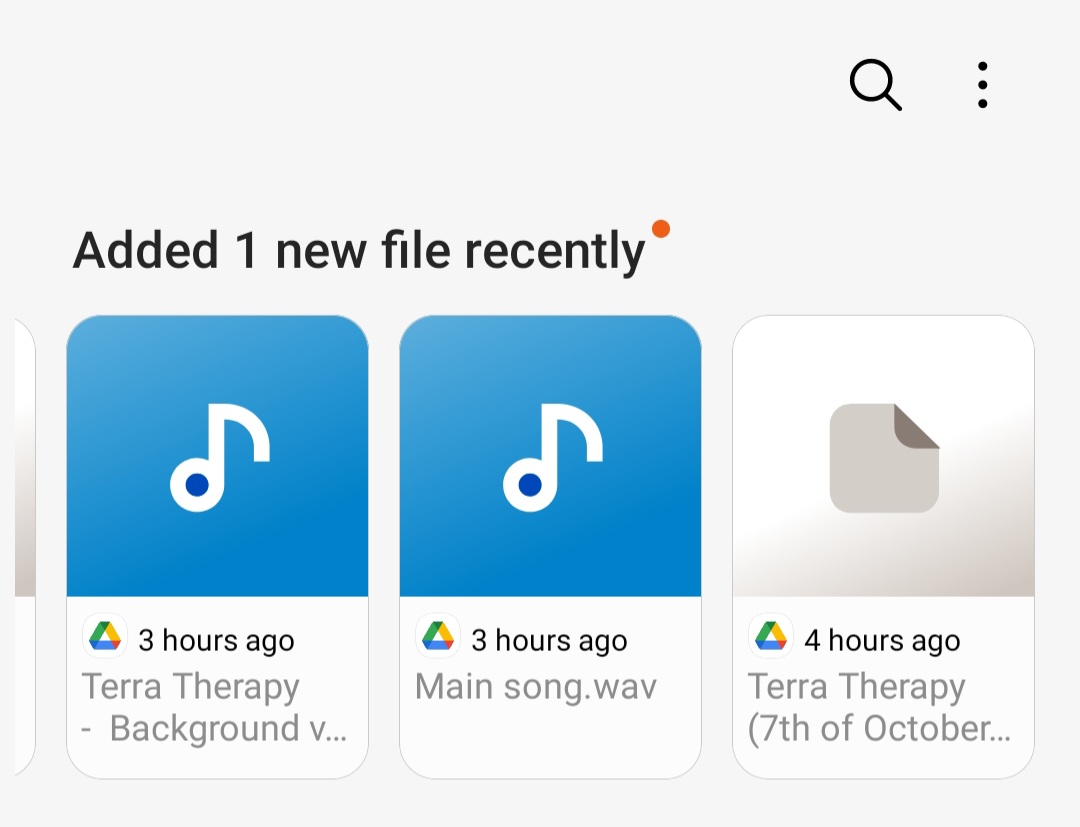Select '3 hours ago' on Terra Therapy Background card
This screenshot has height=827, width=1080.
(x=216, y=641)
